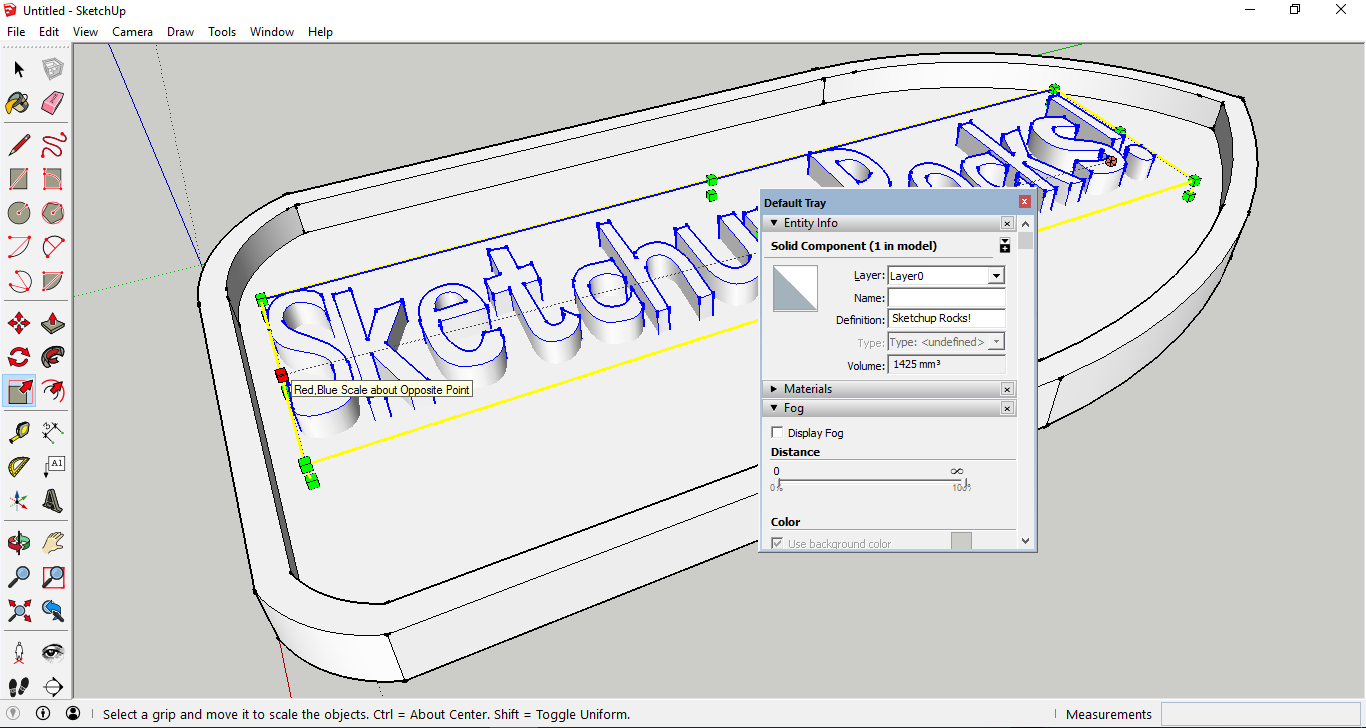Choose the 3 Point Arc tool
Viewport: 1366px width, 728px height.
coord(19,281)
